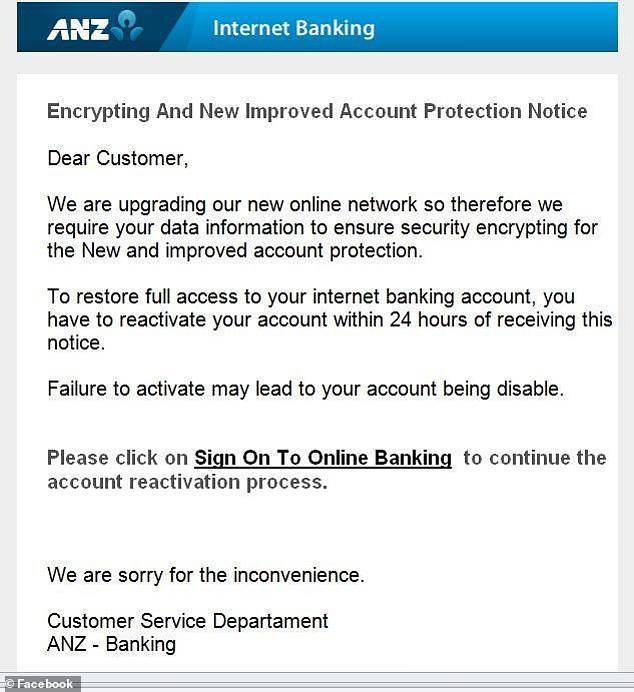Click the 'Please click on' text
634x692 pixels.
tap(118, 458)
